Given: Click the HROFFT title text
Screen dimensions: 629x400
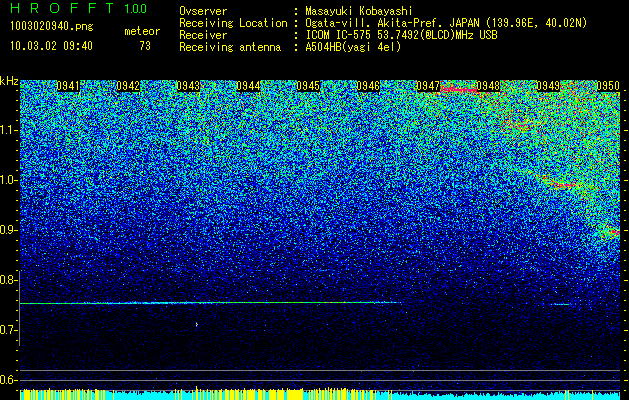Looking at the screenshot, I should (x=61, y=8).
